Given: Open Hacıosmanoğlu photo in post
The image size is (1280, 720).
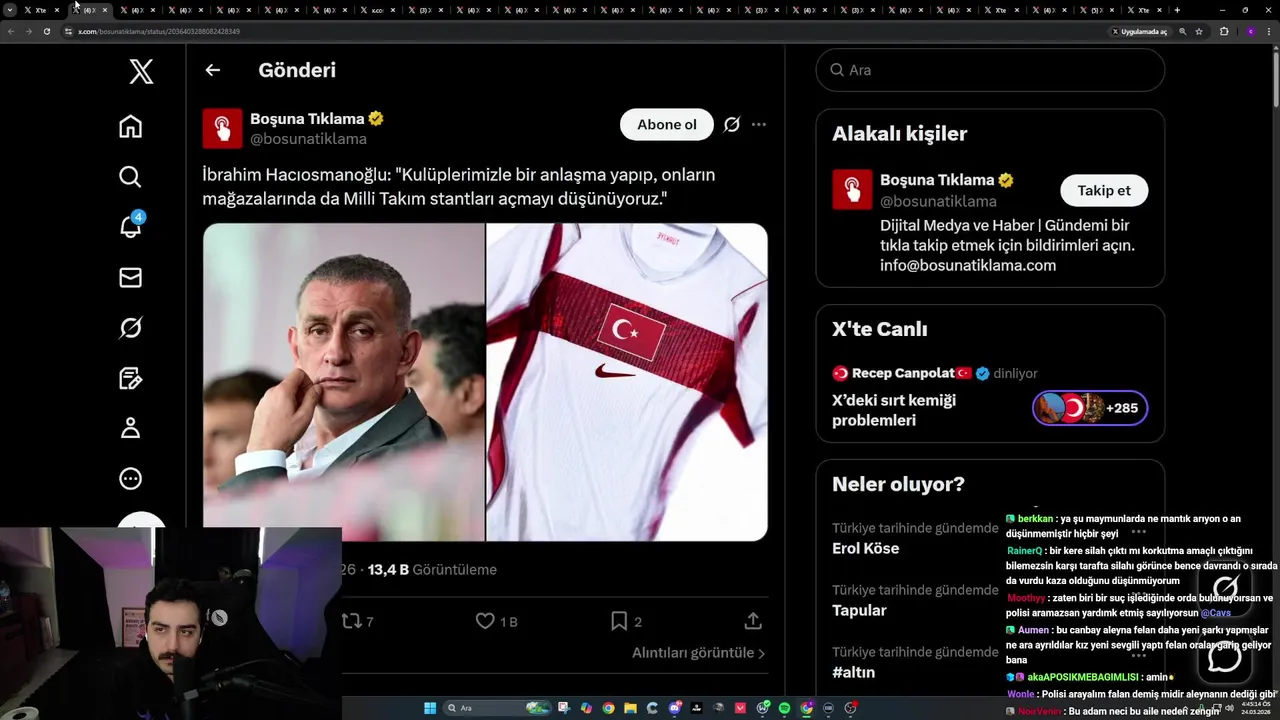Looking at the screenshot, I should tap(344, 382).
